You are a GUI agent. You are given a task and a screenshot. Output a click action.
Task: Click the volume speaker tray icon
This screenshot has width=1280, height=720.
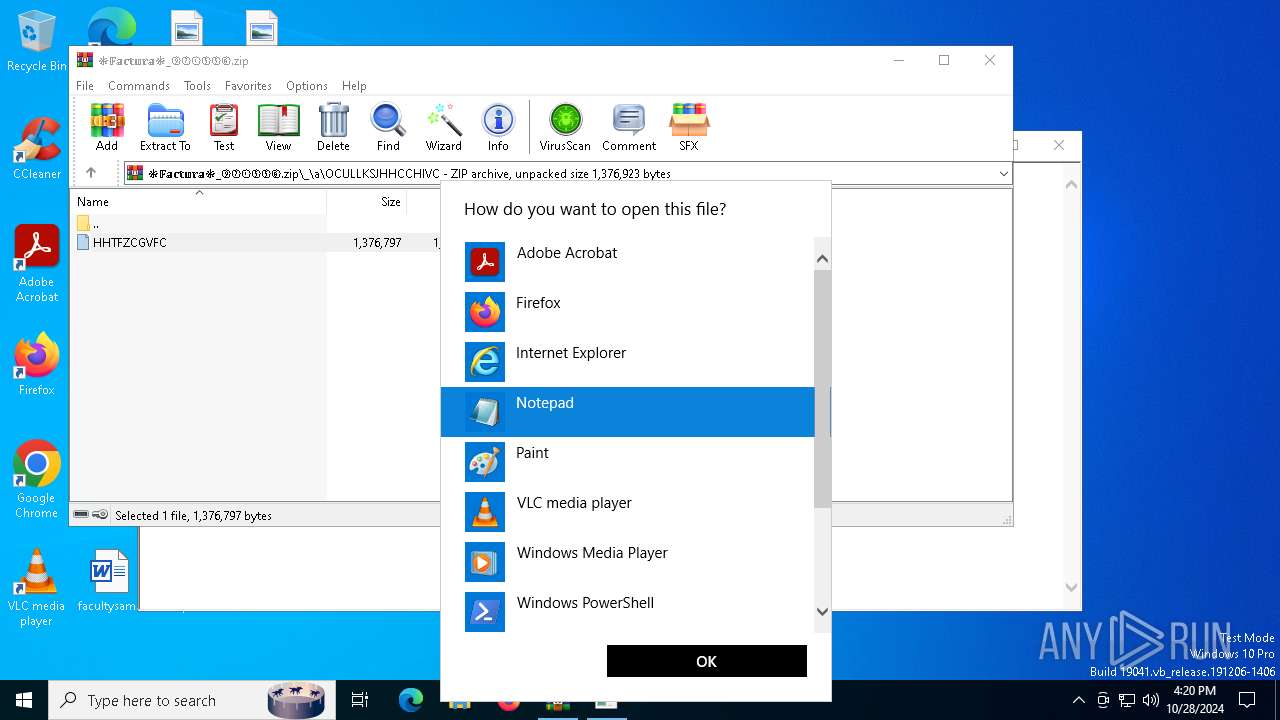coord(1151,700)
